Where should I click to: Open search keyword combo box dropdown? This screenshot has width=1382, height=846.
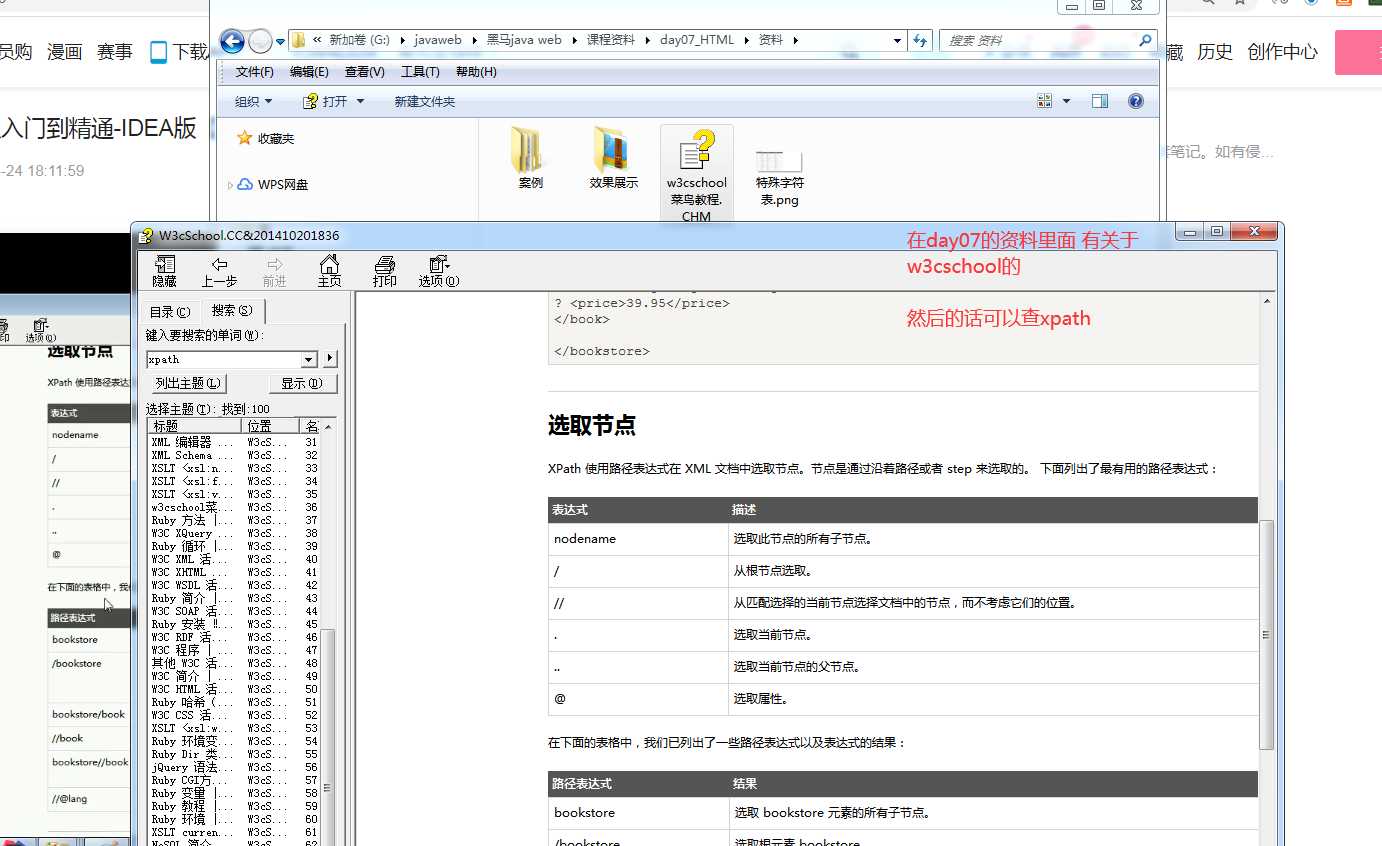click(x=308, y=359)
